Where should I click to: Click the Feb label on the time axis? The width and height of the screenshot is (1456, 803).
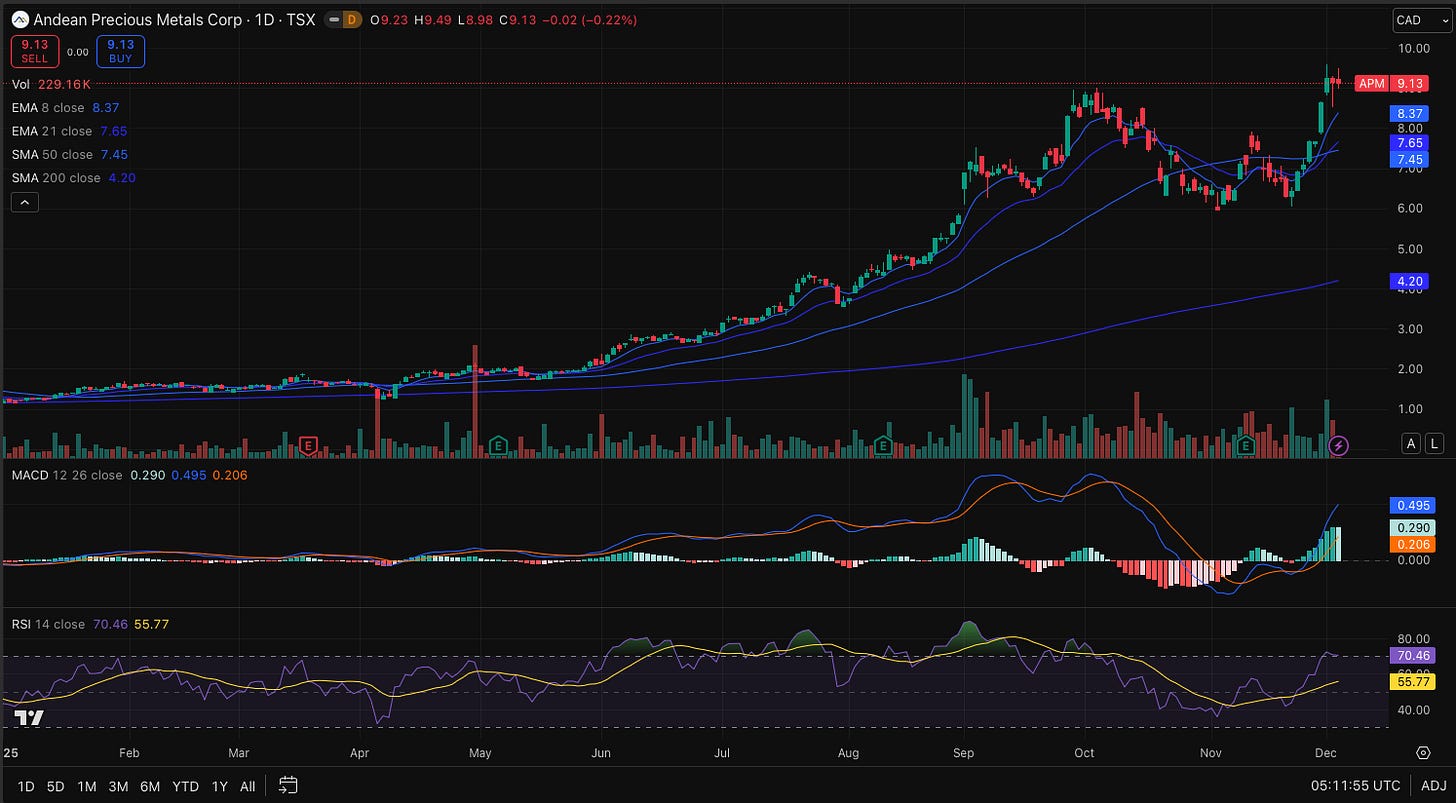129,751
